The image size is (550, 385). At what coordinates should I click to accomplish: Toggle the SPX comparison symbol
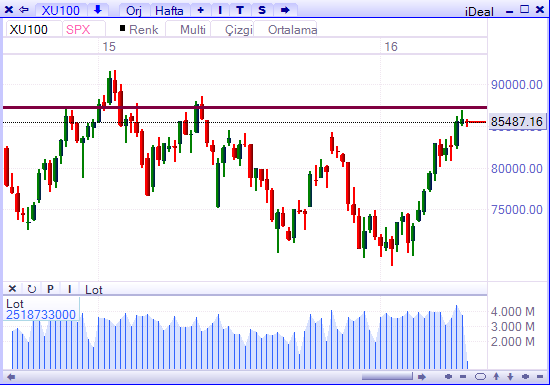tap(79, 29)
